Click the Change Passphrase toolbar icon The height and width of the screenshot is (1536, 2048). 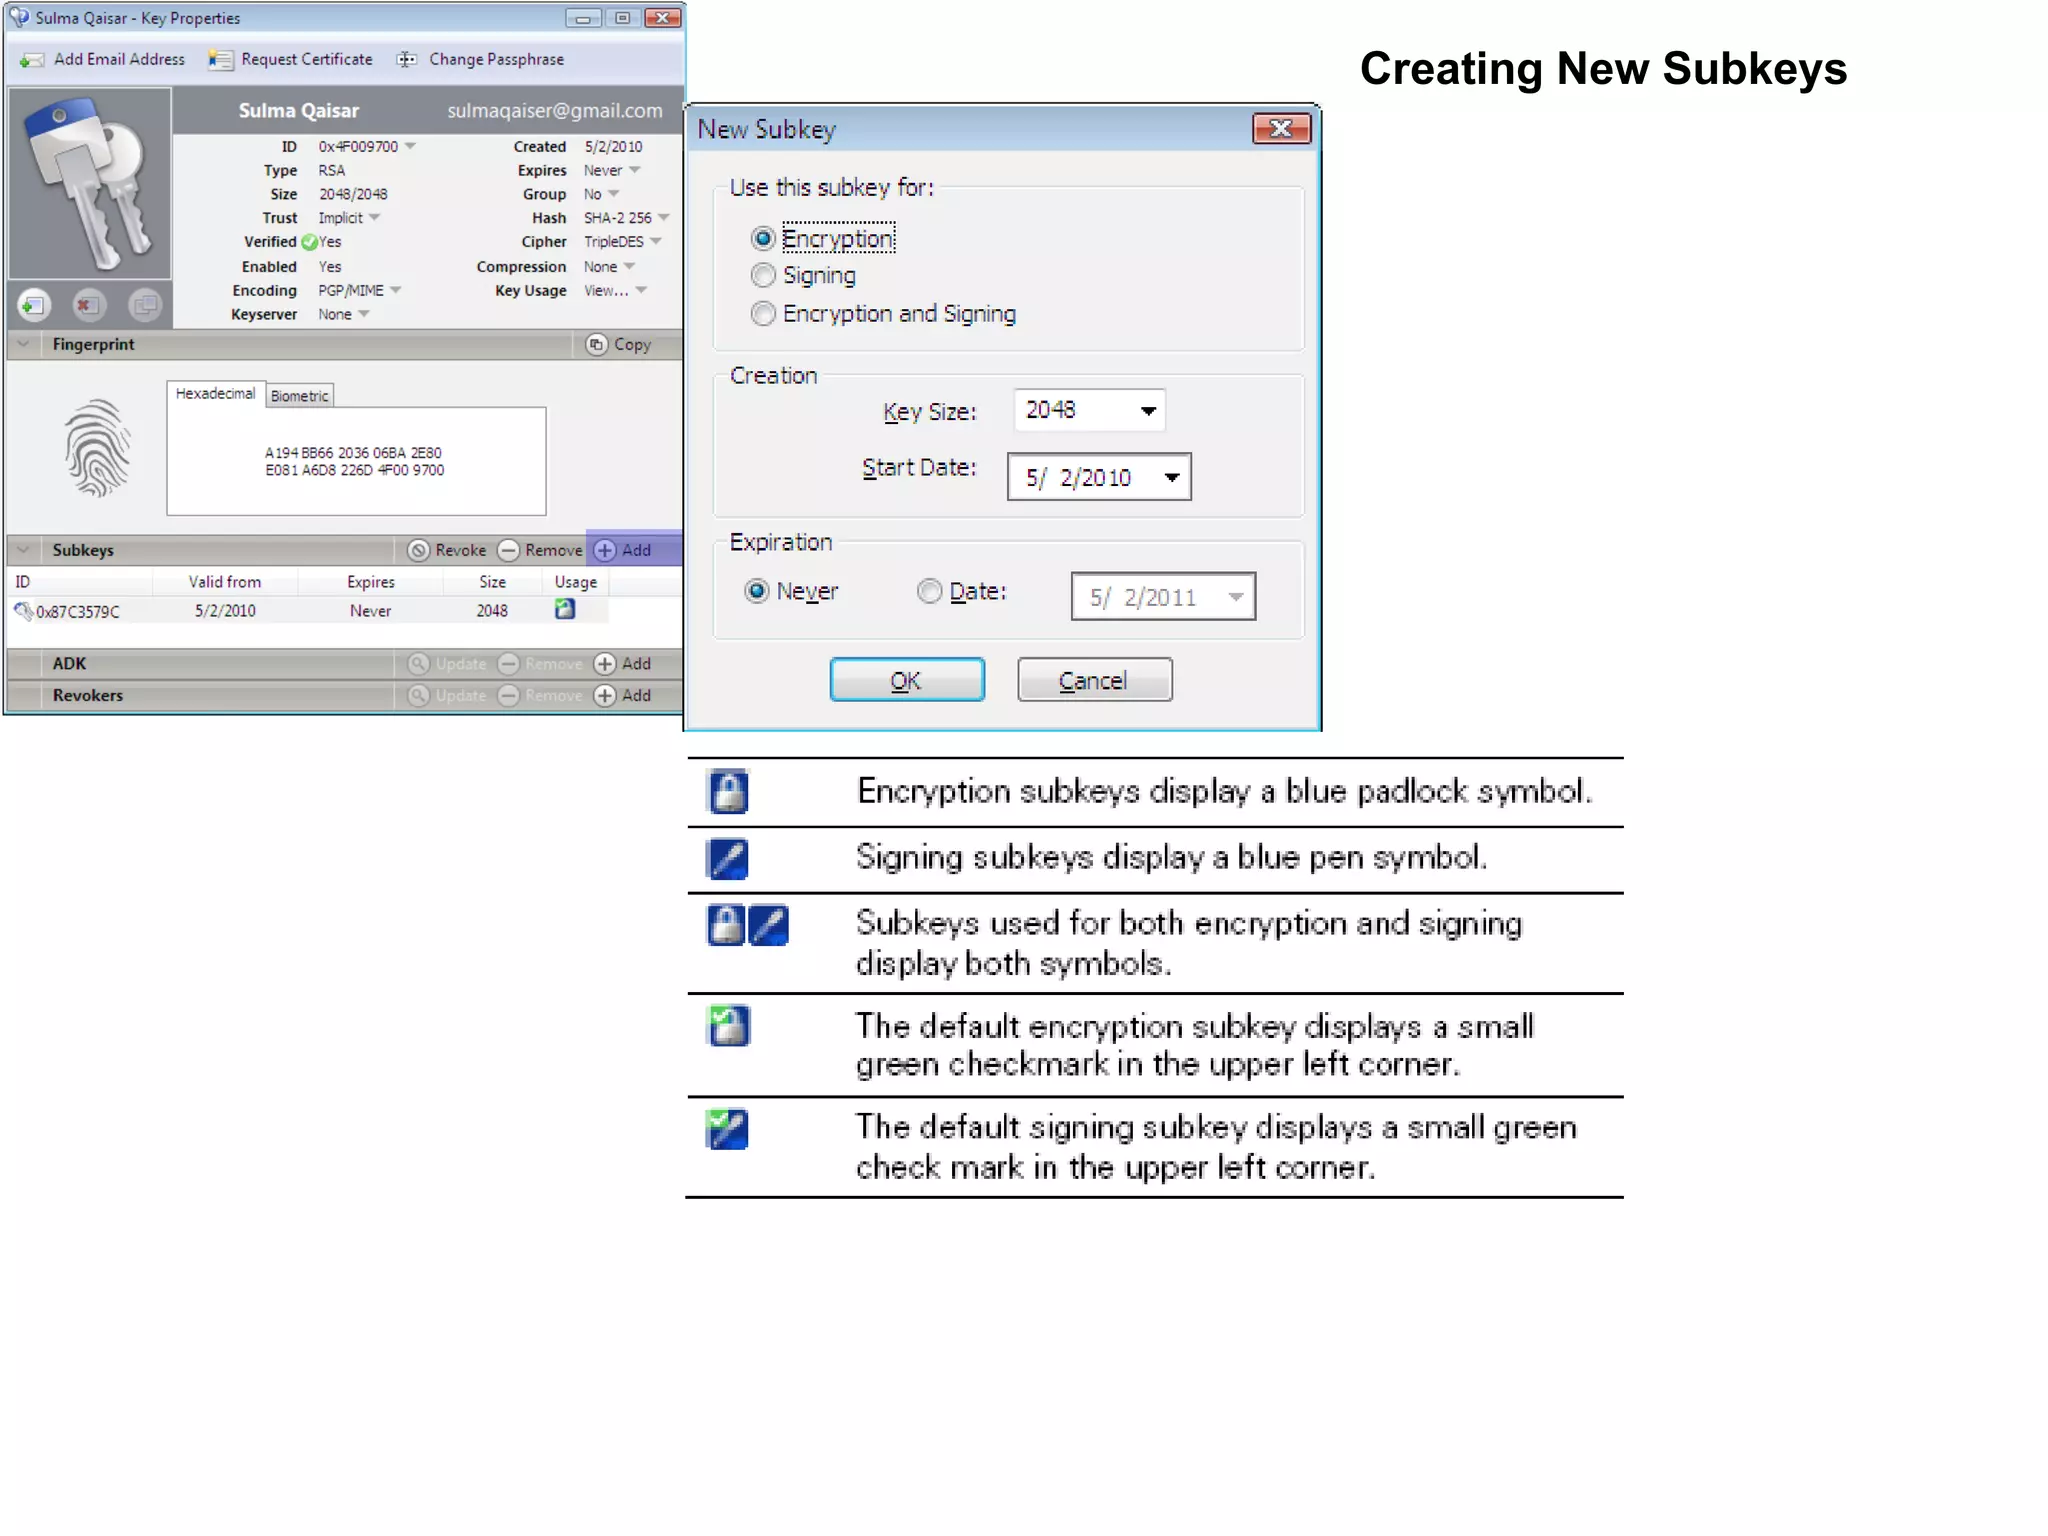pyautogui.click(x=407, y=60)
